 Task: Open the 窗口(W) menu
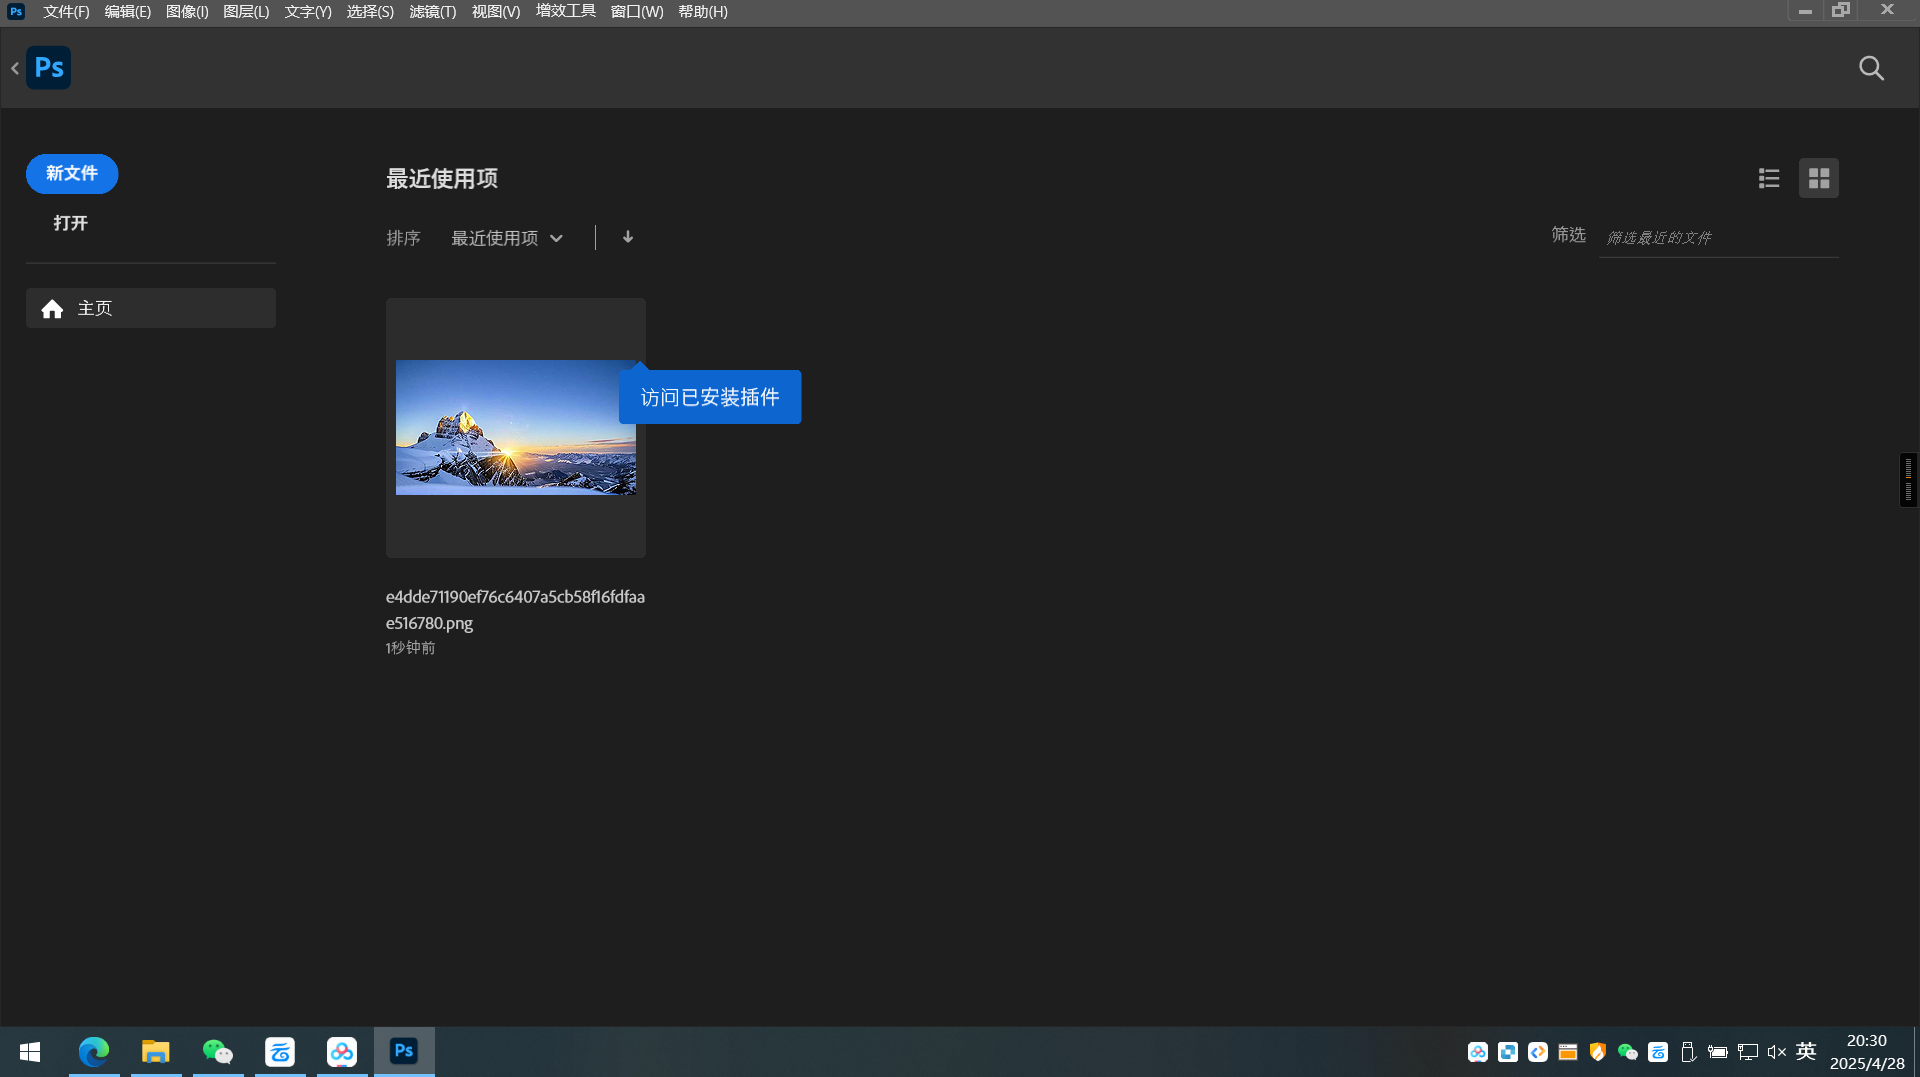point(637,12)
